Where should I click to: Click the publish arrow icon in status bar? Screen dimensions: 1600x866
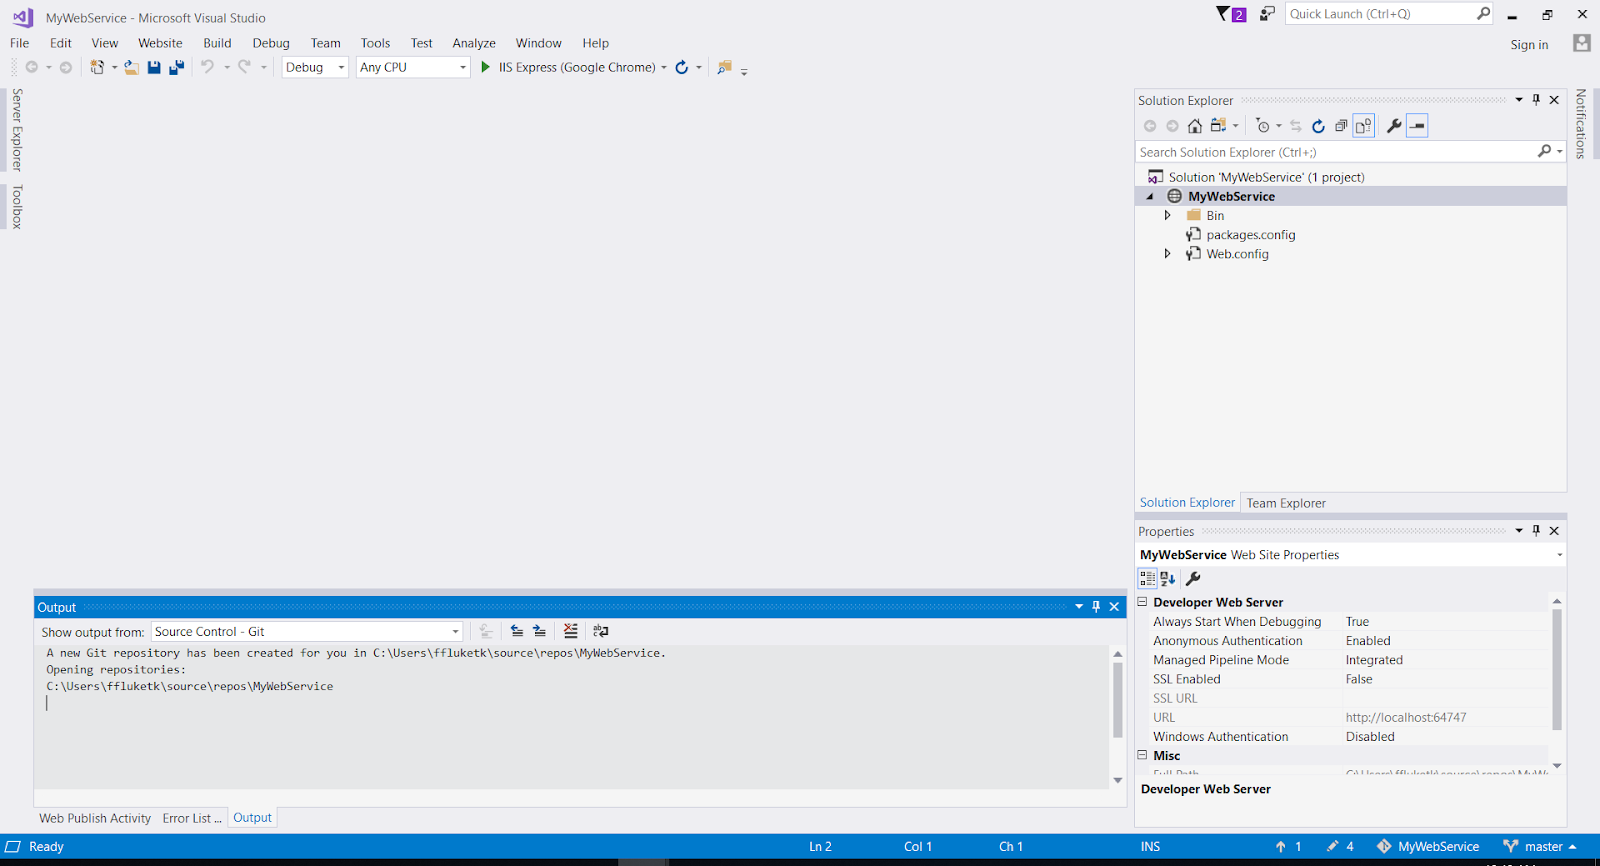1281,847
